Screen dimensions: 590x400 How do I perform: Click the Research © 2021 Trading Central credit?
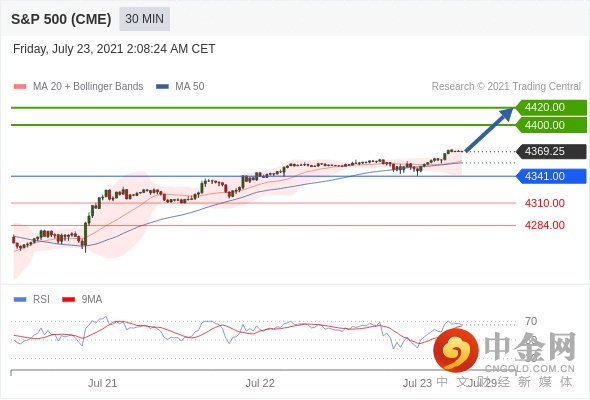506,87
